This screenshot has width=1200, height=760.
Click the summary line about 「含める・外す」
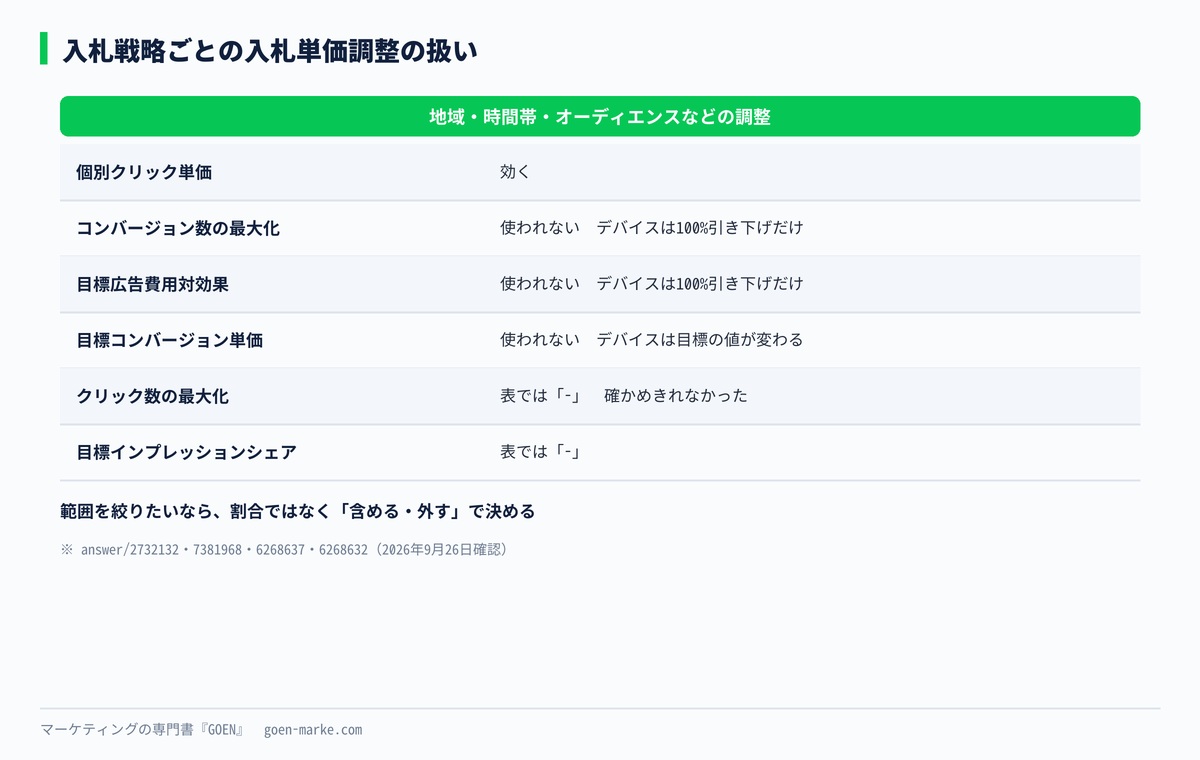(298, 512)
